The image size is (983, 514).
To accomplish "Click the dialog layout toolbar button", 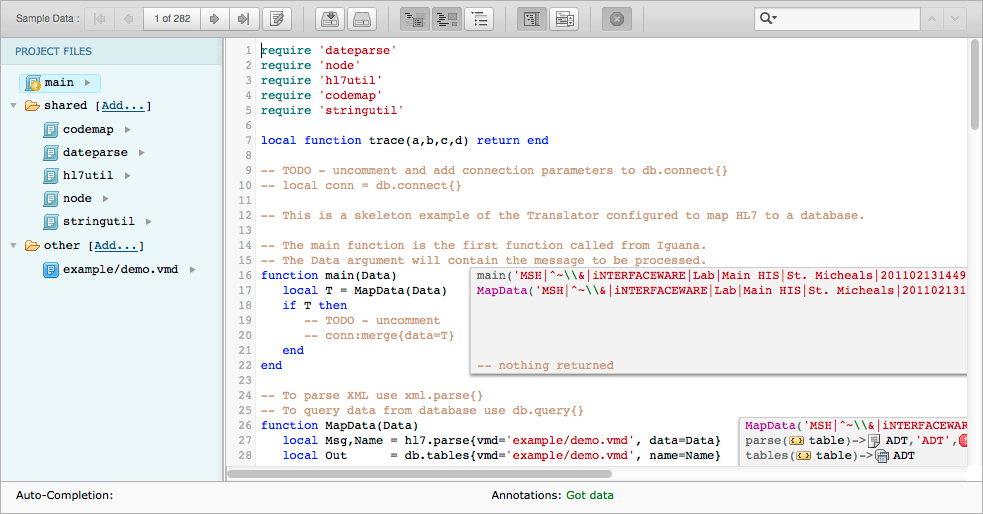I will point(564,19).
